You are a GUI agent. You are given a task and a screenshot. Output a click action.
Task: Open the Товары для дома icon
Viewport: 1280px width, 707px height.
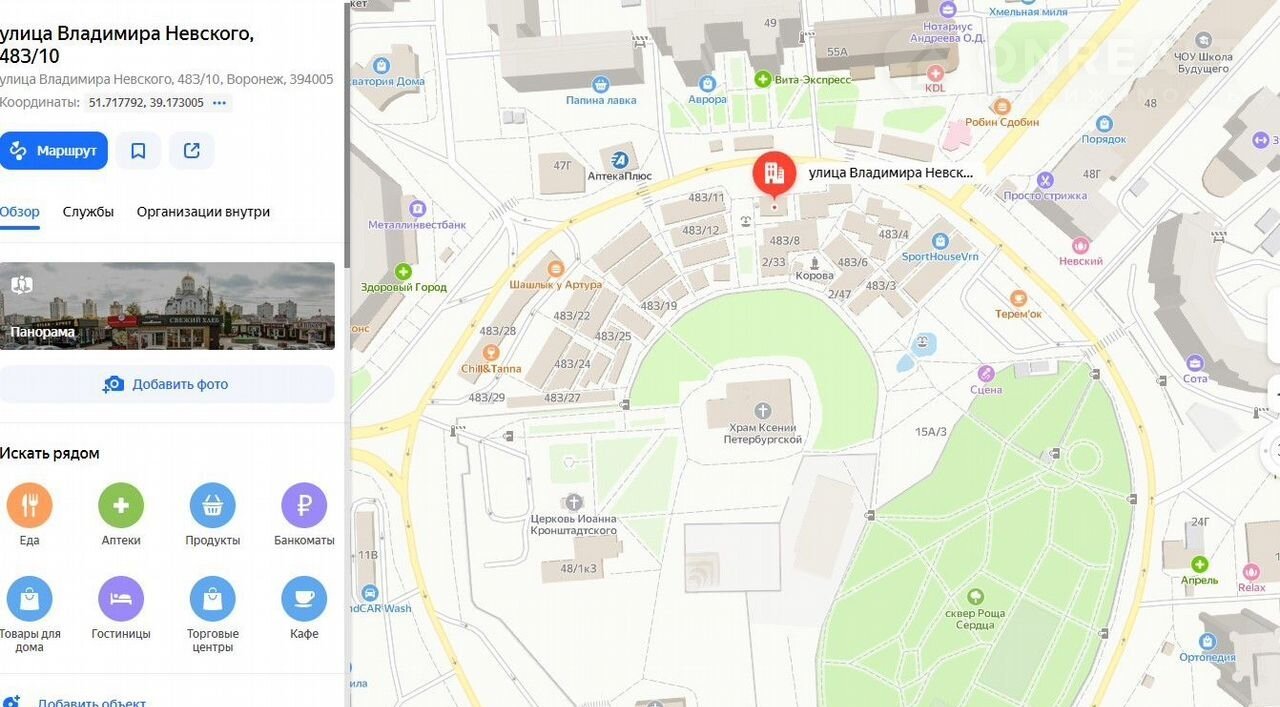click(x=29, y=599)
